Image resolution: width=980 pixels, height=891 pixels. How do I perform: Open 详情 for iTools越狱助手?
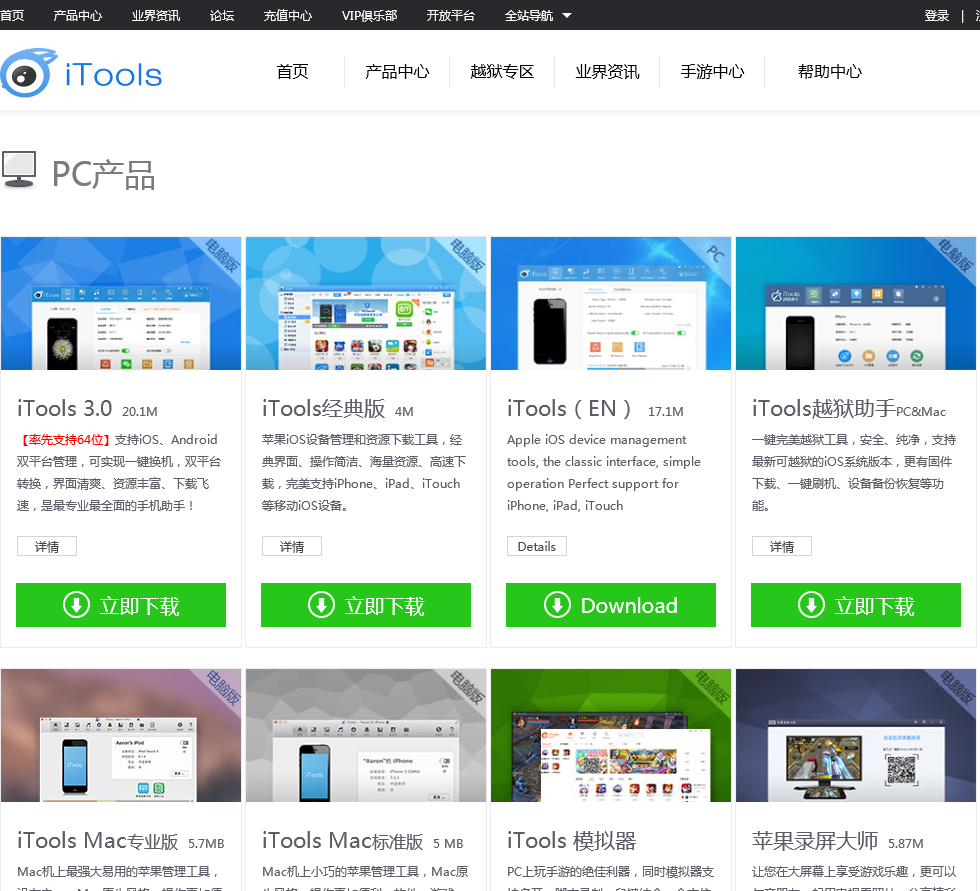tap(782, 546)
